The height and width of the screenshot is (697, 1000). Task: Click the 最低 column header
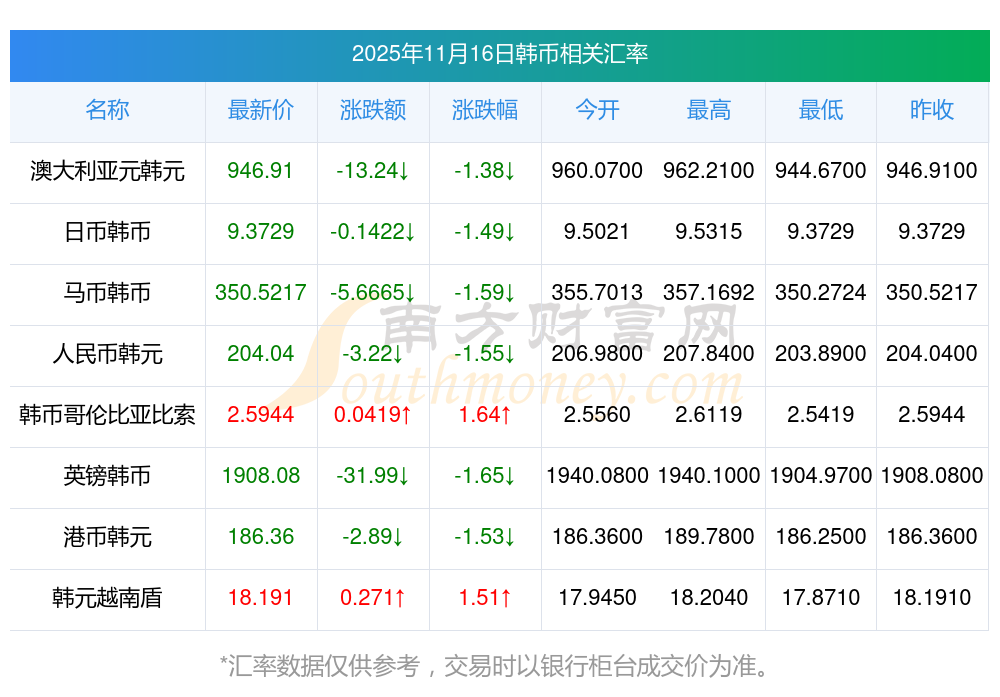tap(821, 110)
